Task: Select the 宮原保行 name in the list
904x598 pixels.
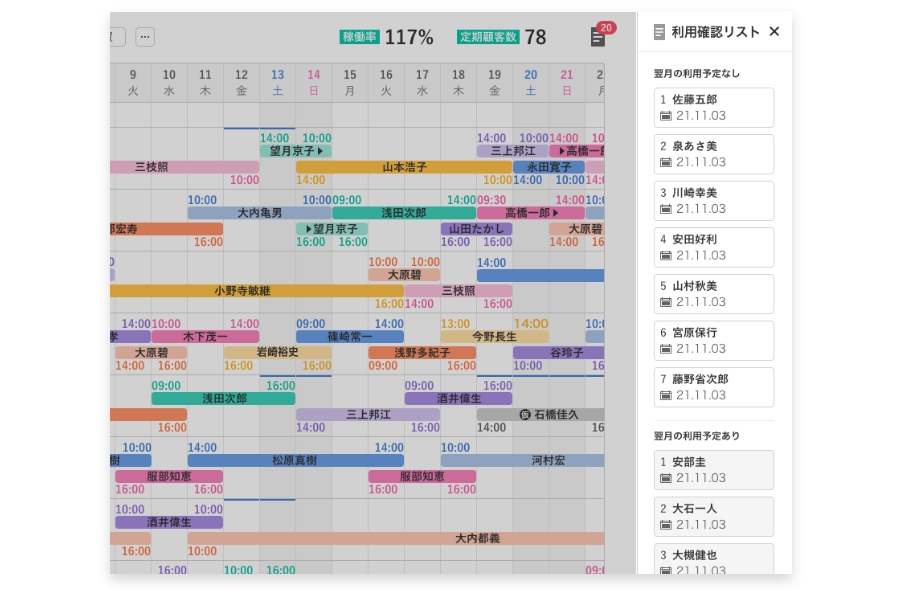Action: tap(695, 333)
